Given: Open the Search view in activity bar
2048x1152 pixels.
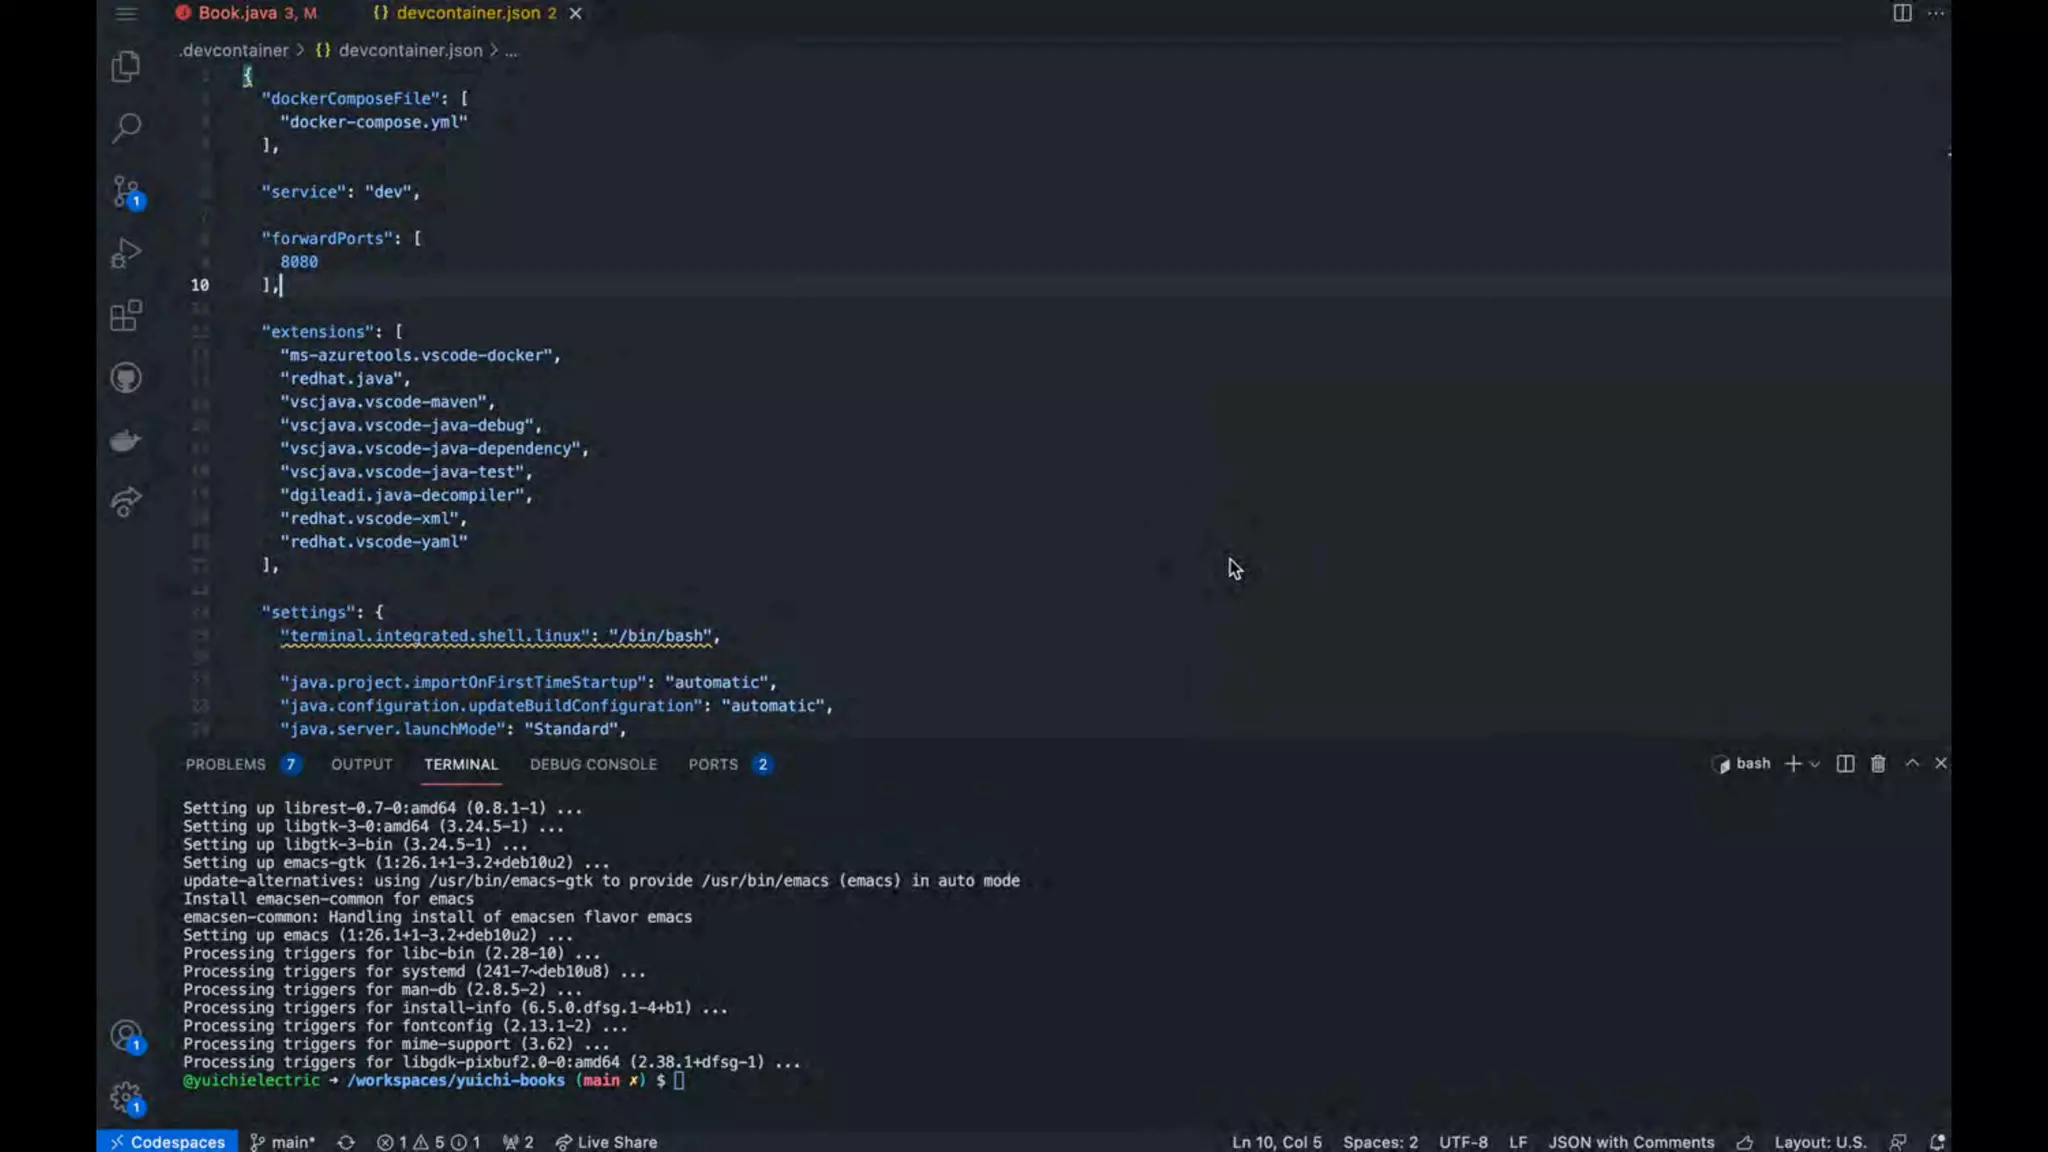Looking at the screenshot, I should [126, 128].
